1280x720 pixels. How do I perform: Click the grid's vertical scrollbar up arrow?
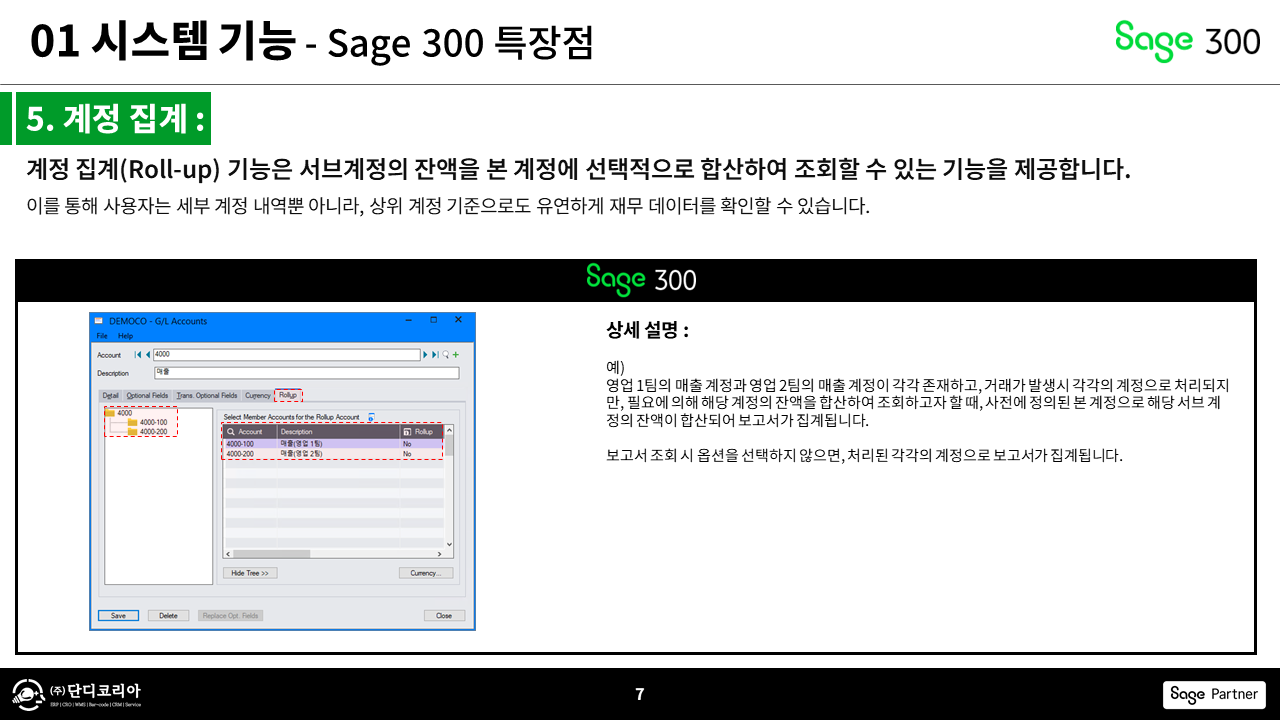coord(449,431)
